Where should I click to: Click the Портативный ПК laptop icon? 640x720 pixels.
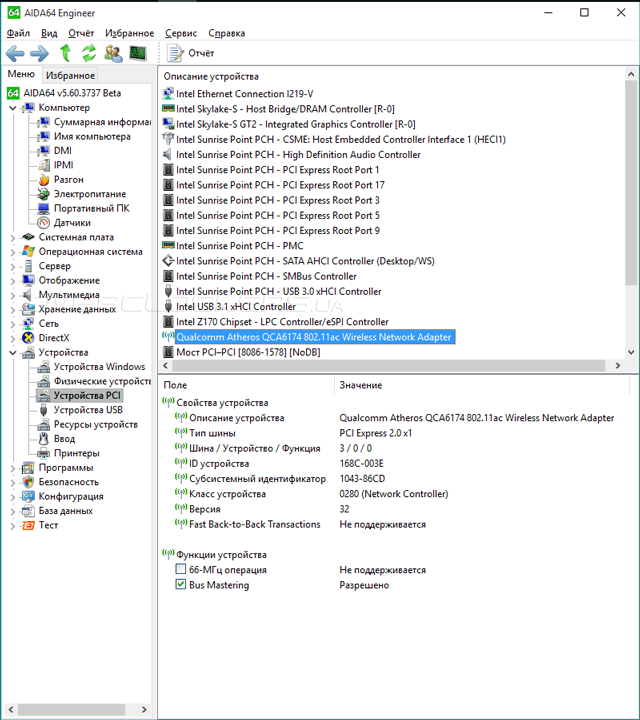(x=44, y=208)
